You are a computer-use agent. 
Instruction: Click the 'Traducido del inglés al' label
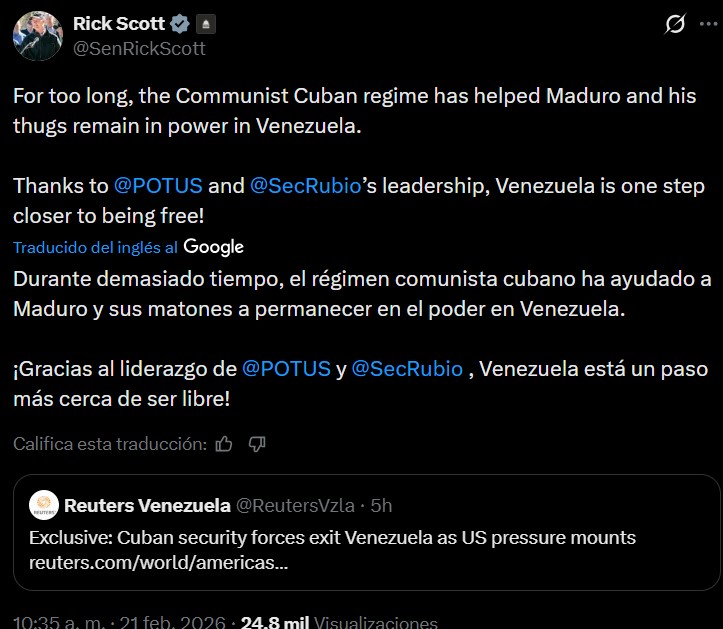(x=96, y=247)
